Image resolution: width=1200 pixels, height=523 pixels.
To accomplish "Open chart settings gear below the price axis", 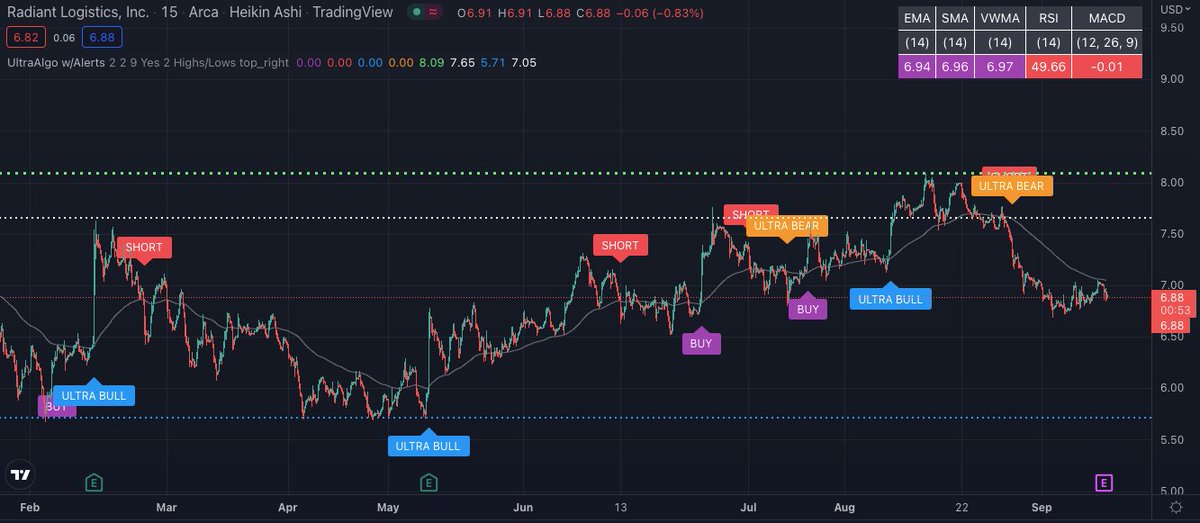I will pos(1177,508).
